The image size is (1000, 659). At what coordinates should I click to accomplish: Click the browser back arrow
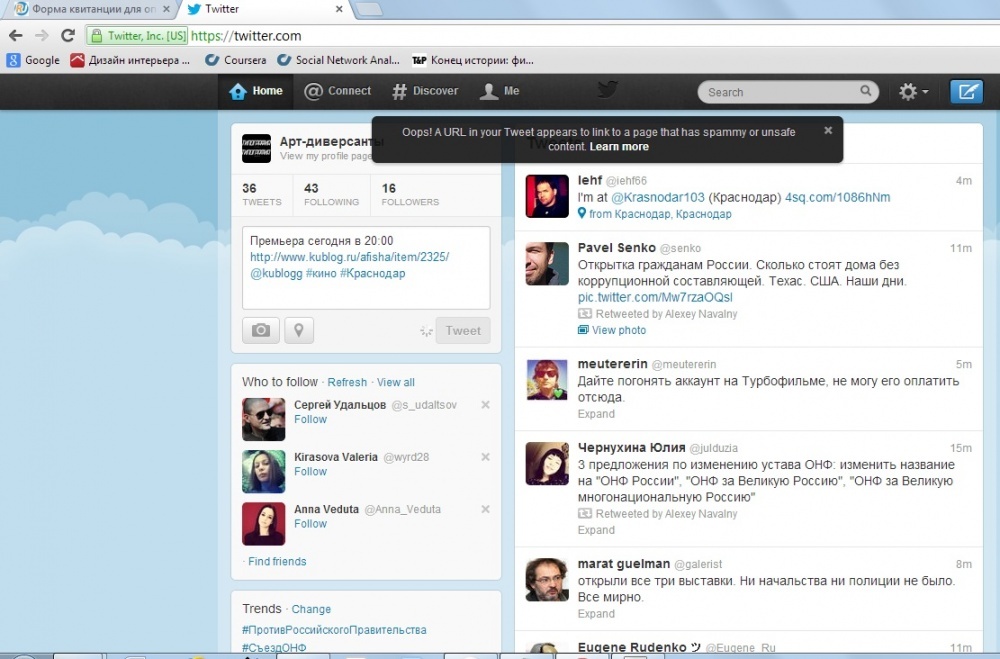coord(15,36)
